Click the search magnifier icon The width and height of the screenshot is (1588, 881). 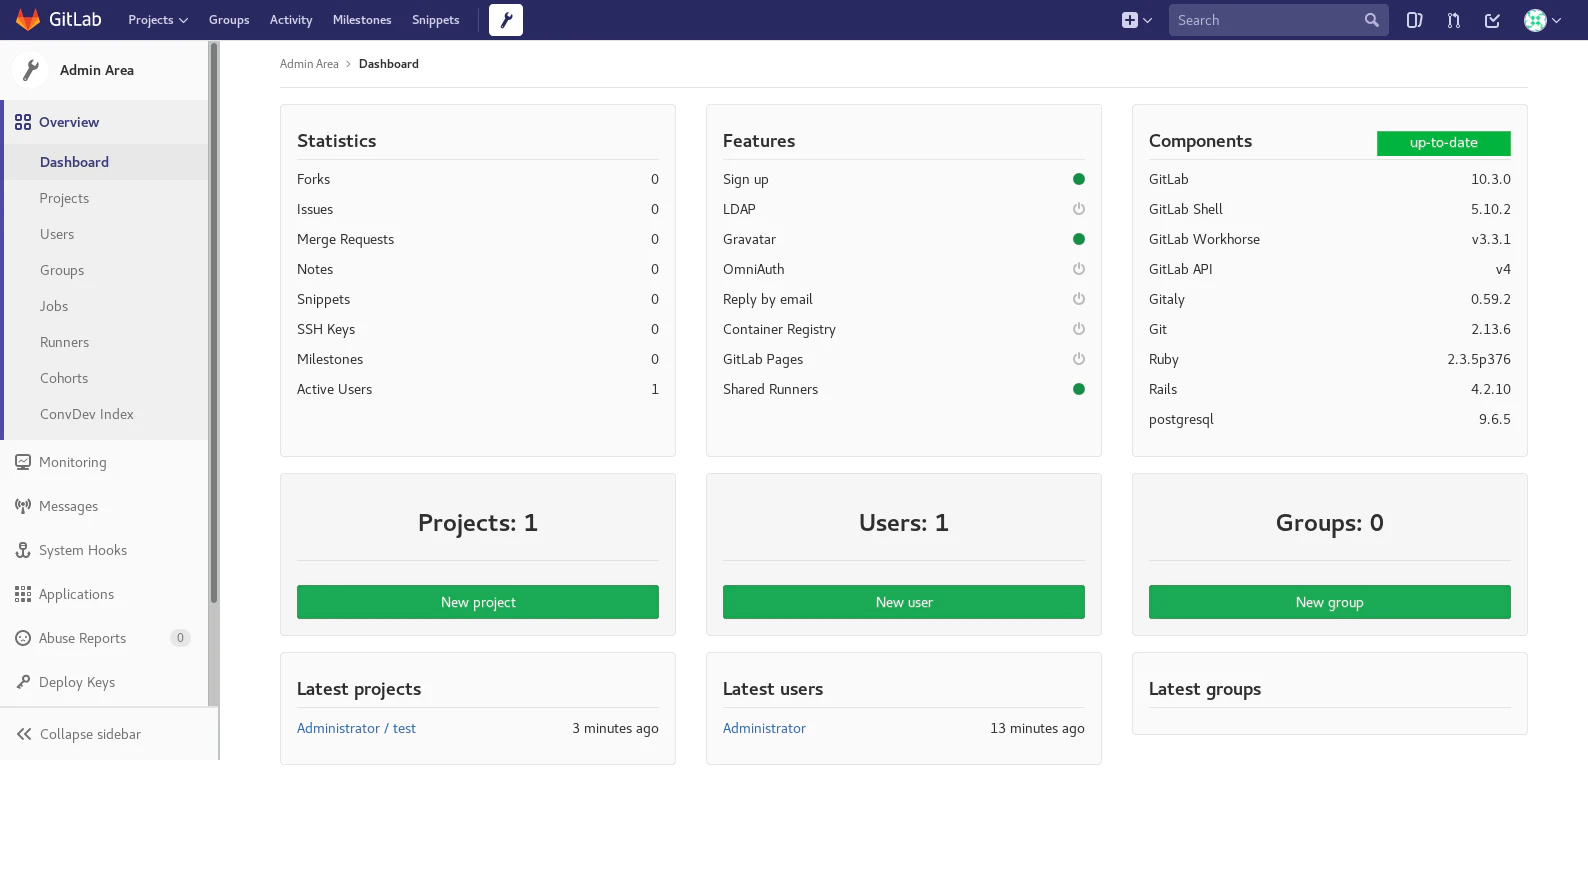[1371, 20]
